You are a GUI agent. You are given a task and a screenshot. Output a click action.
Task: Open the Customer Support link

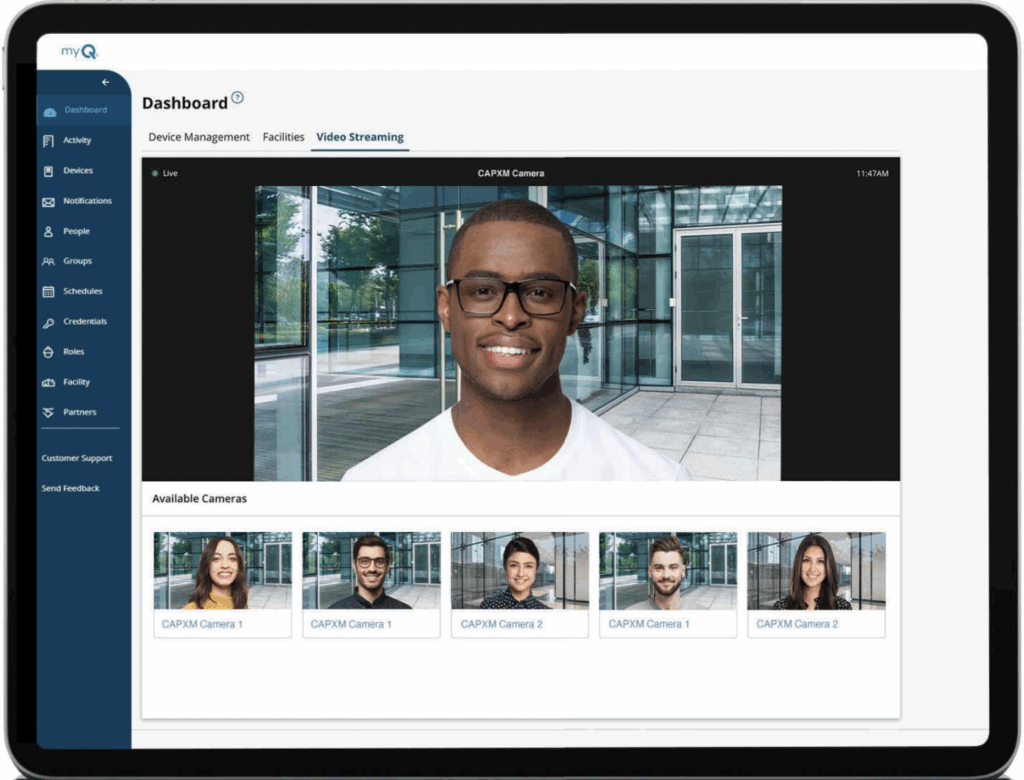pos(77,458)
